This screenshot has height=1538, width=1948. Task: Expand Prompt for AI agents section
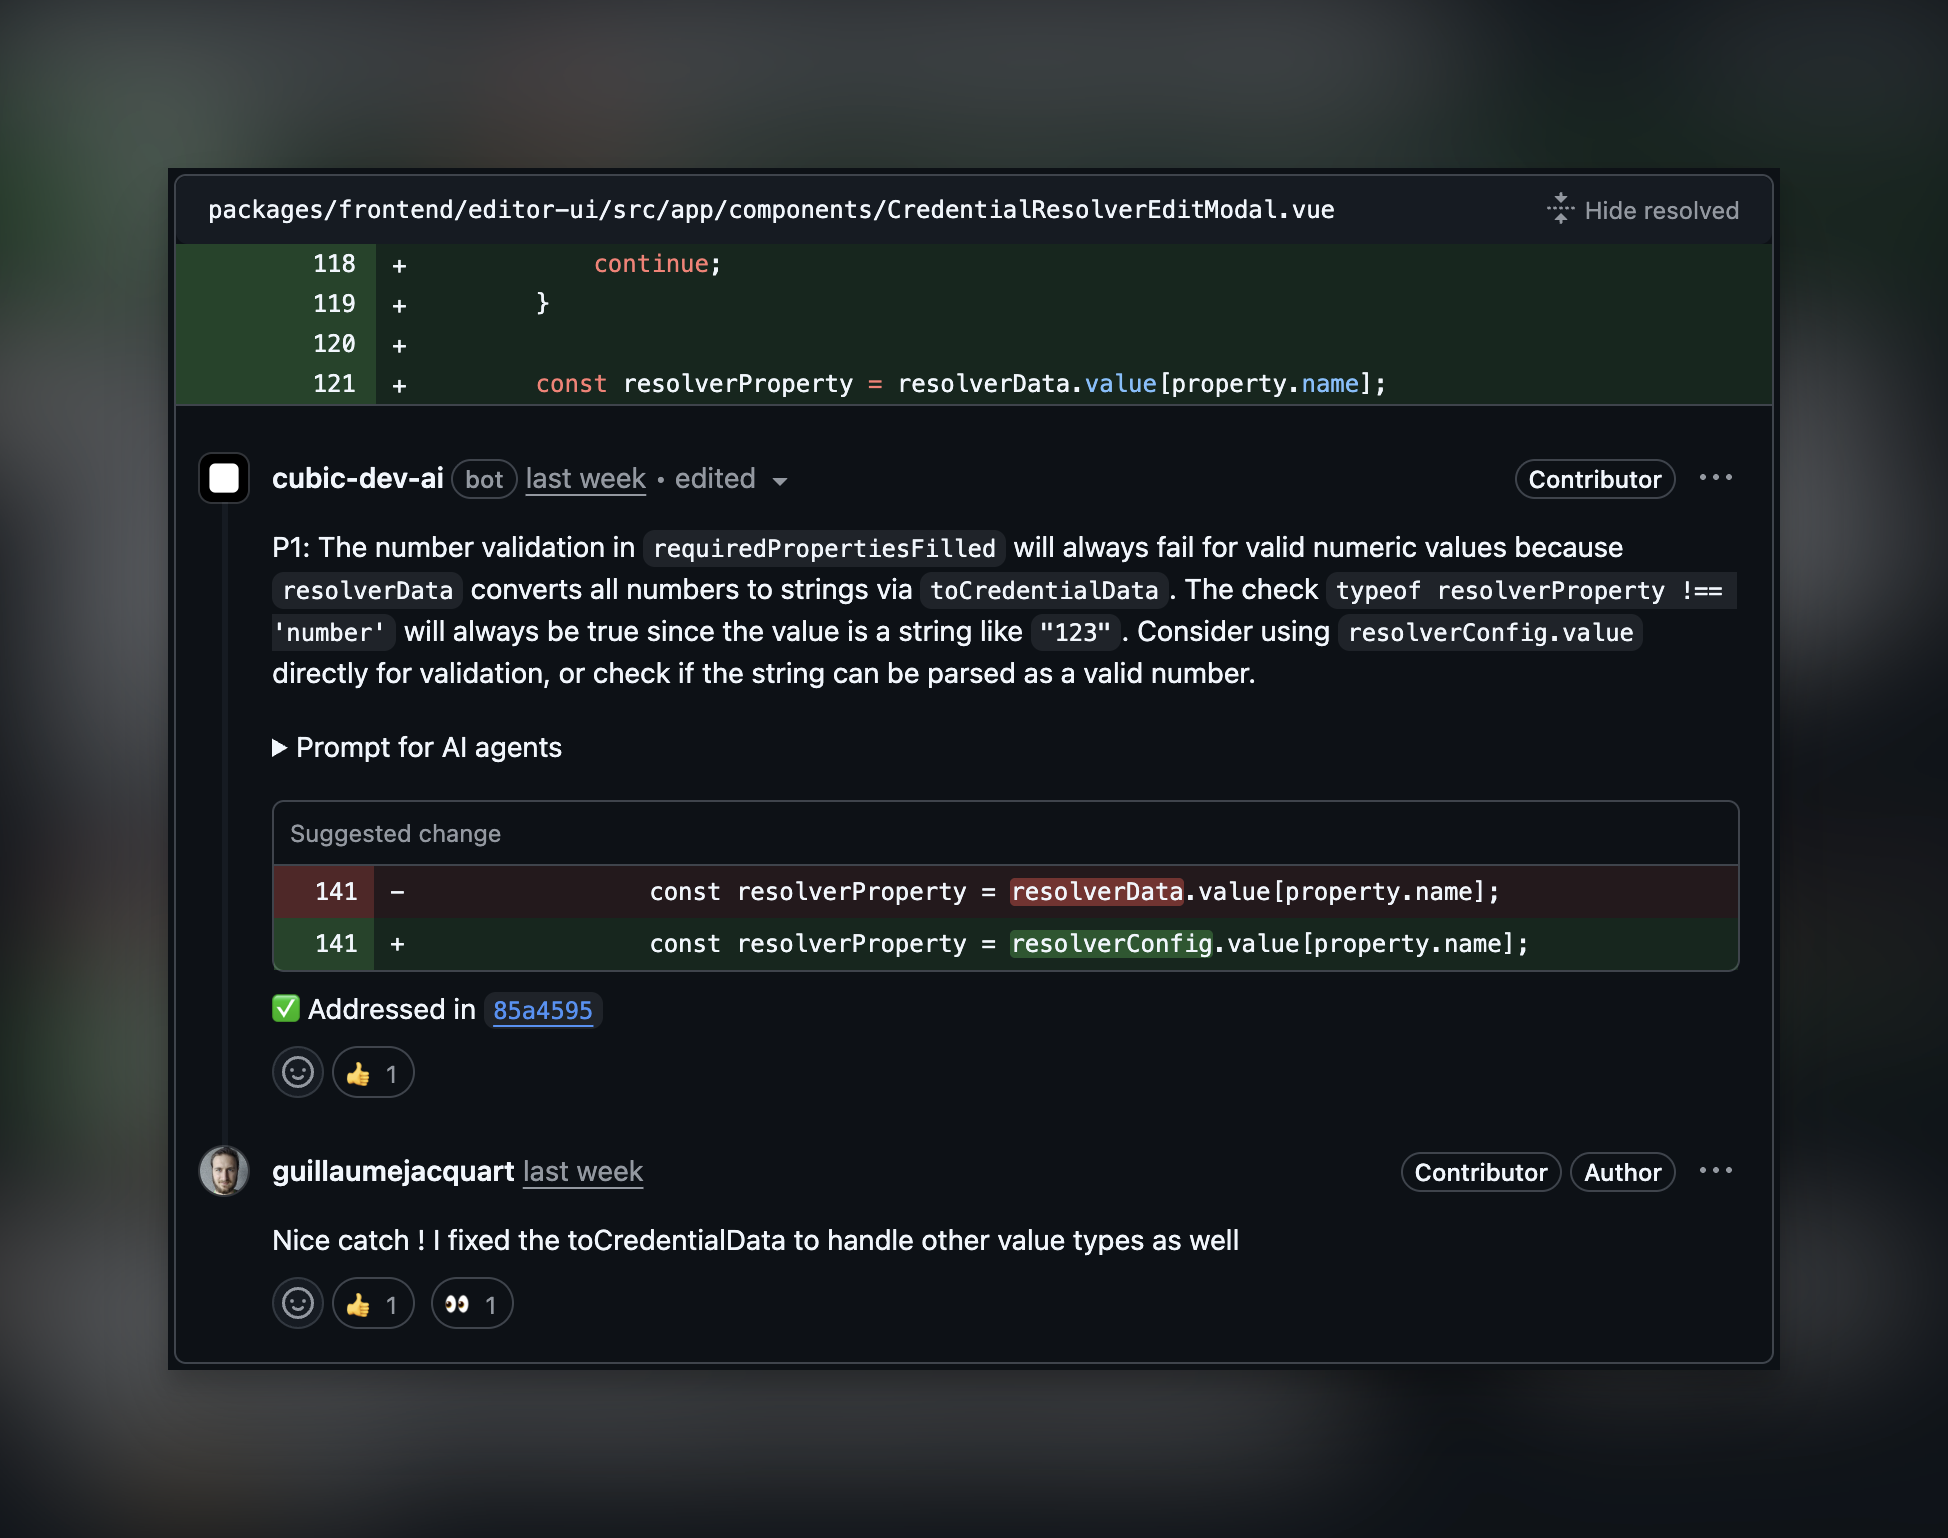pos(417,747)
